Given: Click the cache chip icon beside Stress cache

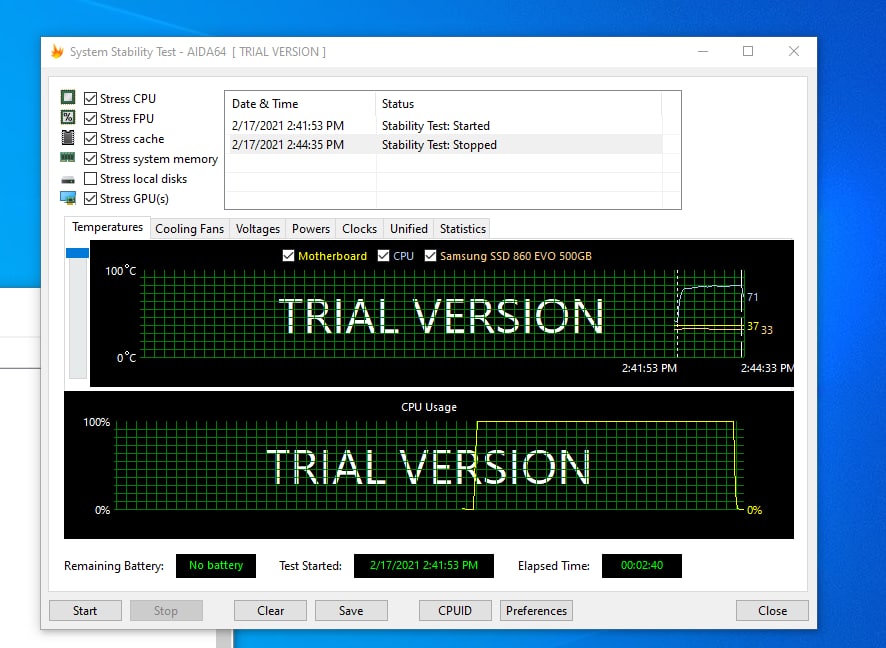Looking at the screenshot, I should (68, 137).
